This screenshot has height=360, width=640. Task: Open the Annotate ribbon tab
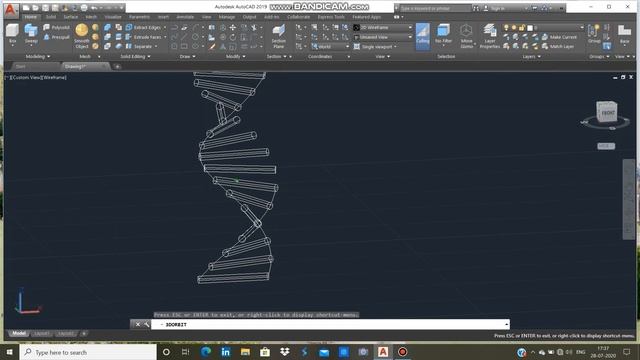tap(185, 17)
